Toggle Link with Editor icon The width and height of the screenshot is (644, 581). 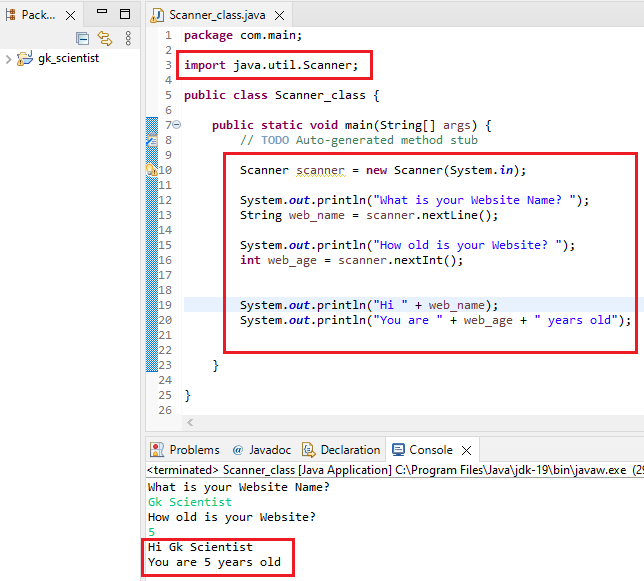point(105,39)
